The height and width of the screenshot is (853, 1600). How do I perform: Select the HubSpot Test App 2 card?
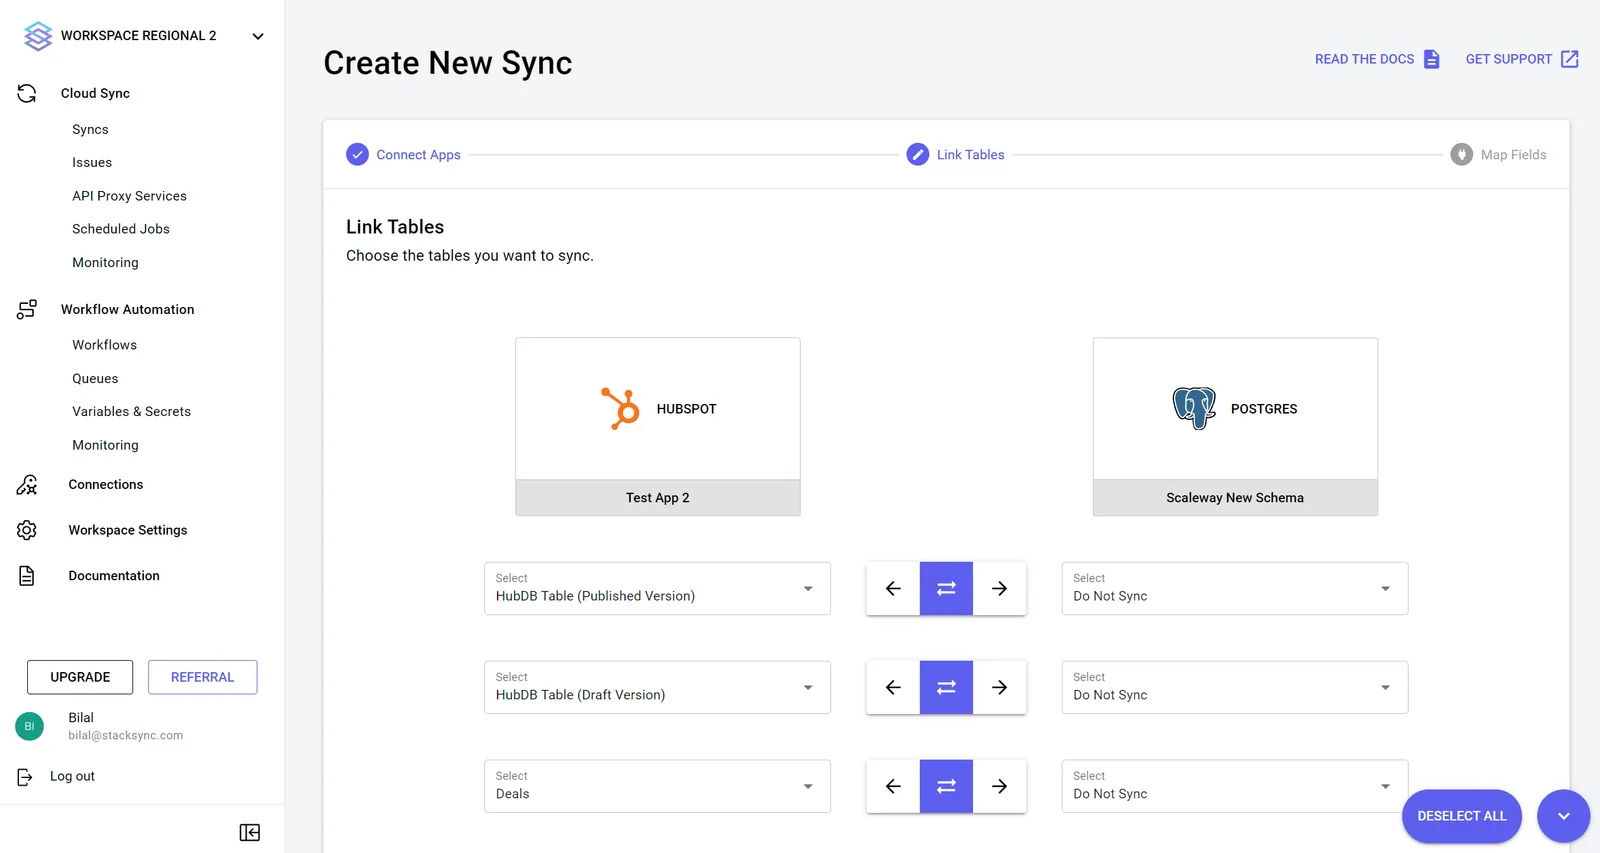coord(658,427)
